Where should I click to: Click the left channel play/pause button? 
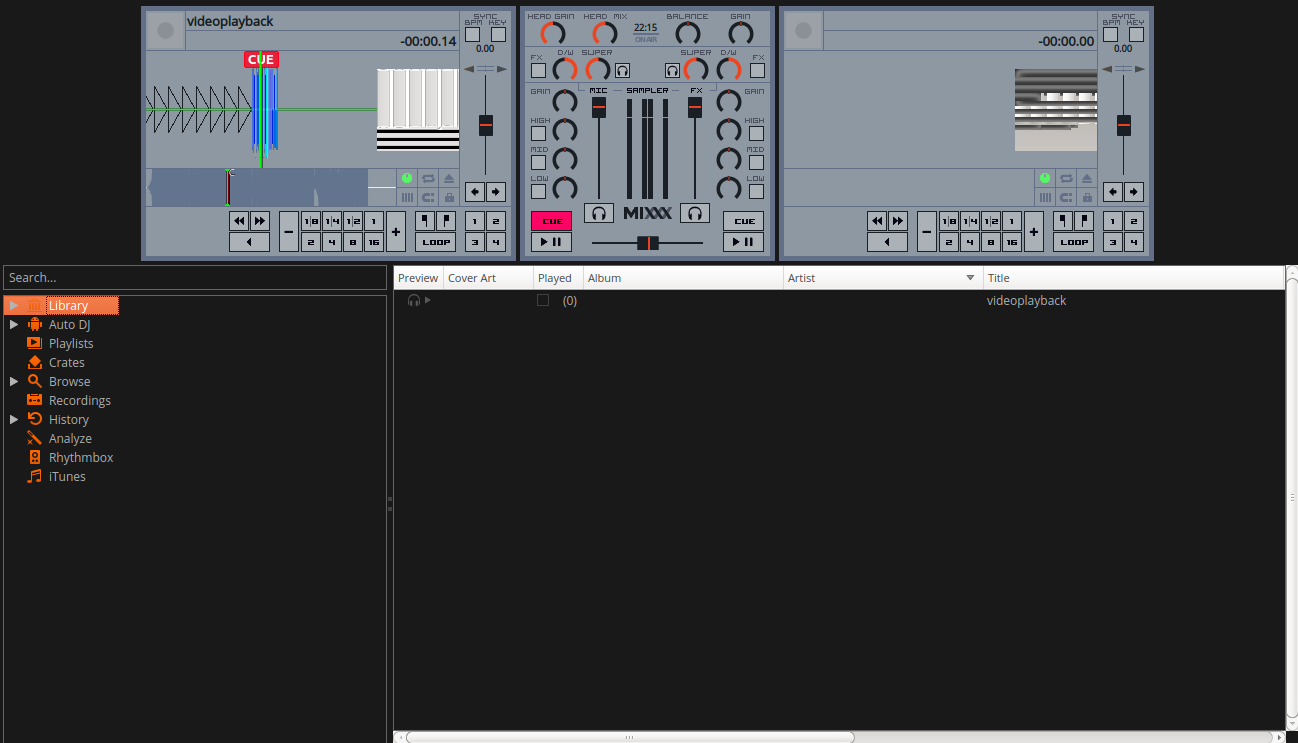tap(551, 242)
